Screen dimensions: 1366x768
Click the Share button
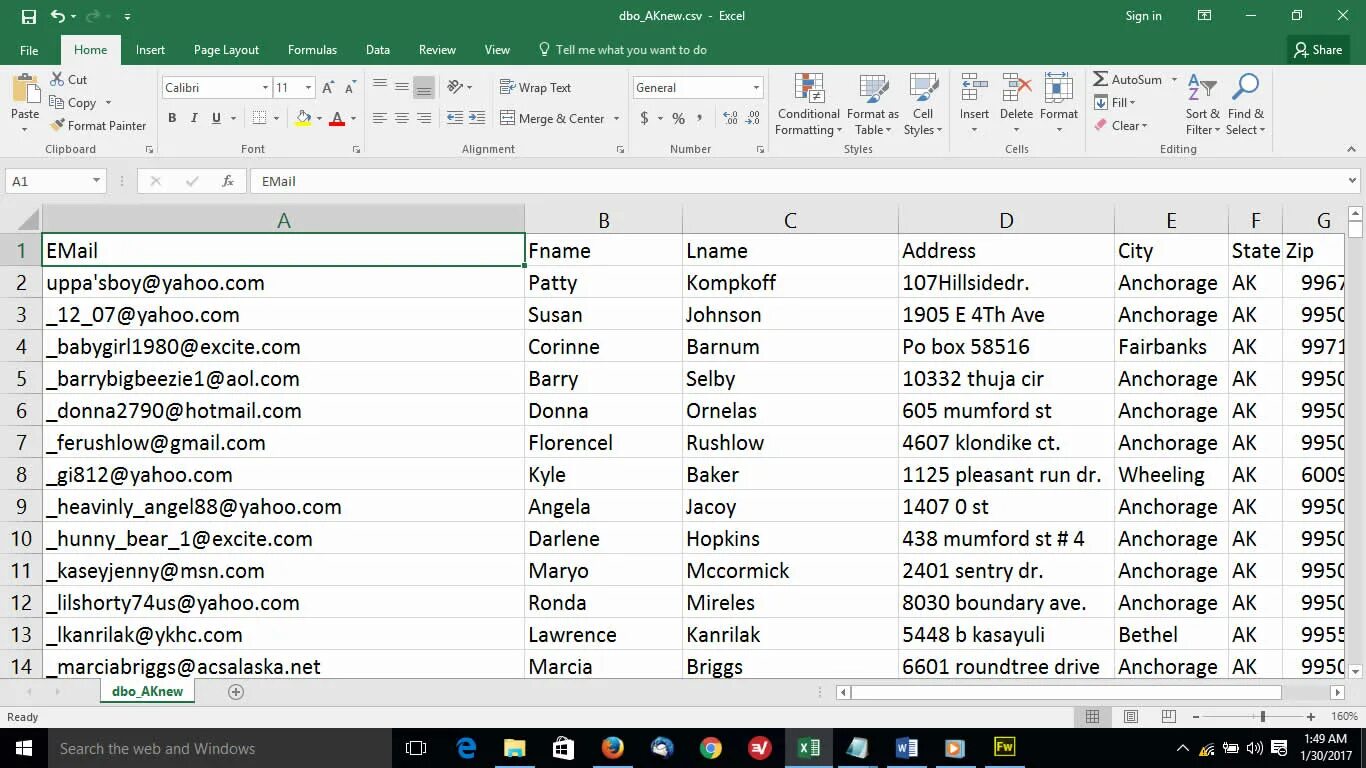coord(1317,50)
